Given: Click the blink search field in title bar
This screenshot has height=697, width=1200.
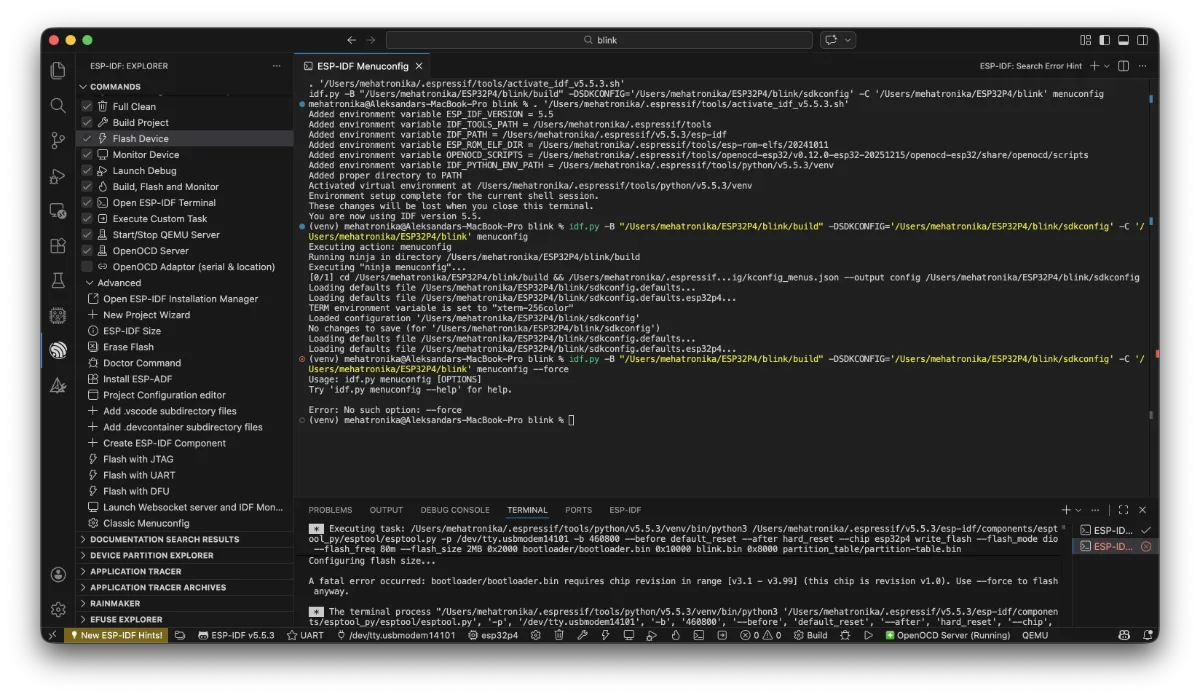Looking at the screenshot, I should pyautogui.click(x=600, y=40).
